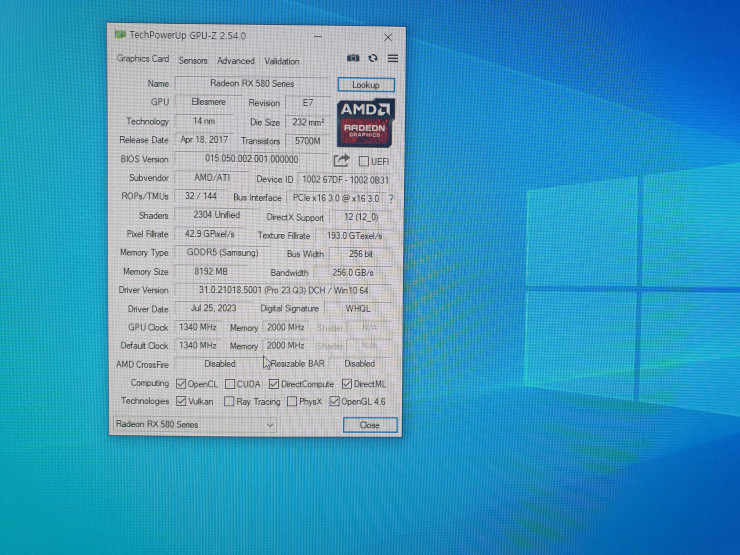The image size is (740, 555).
Task: Click the Revision value E7
Action: [x=308, y=103]
